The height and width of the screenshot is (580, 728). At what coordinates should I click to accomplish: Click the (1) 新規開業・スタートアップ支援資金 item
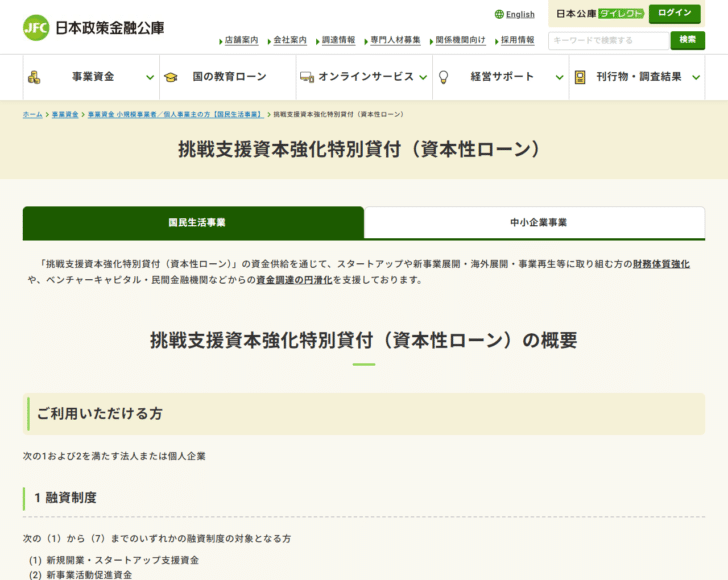(114, 560)
